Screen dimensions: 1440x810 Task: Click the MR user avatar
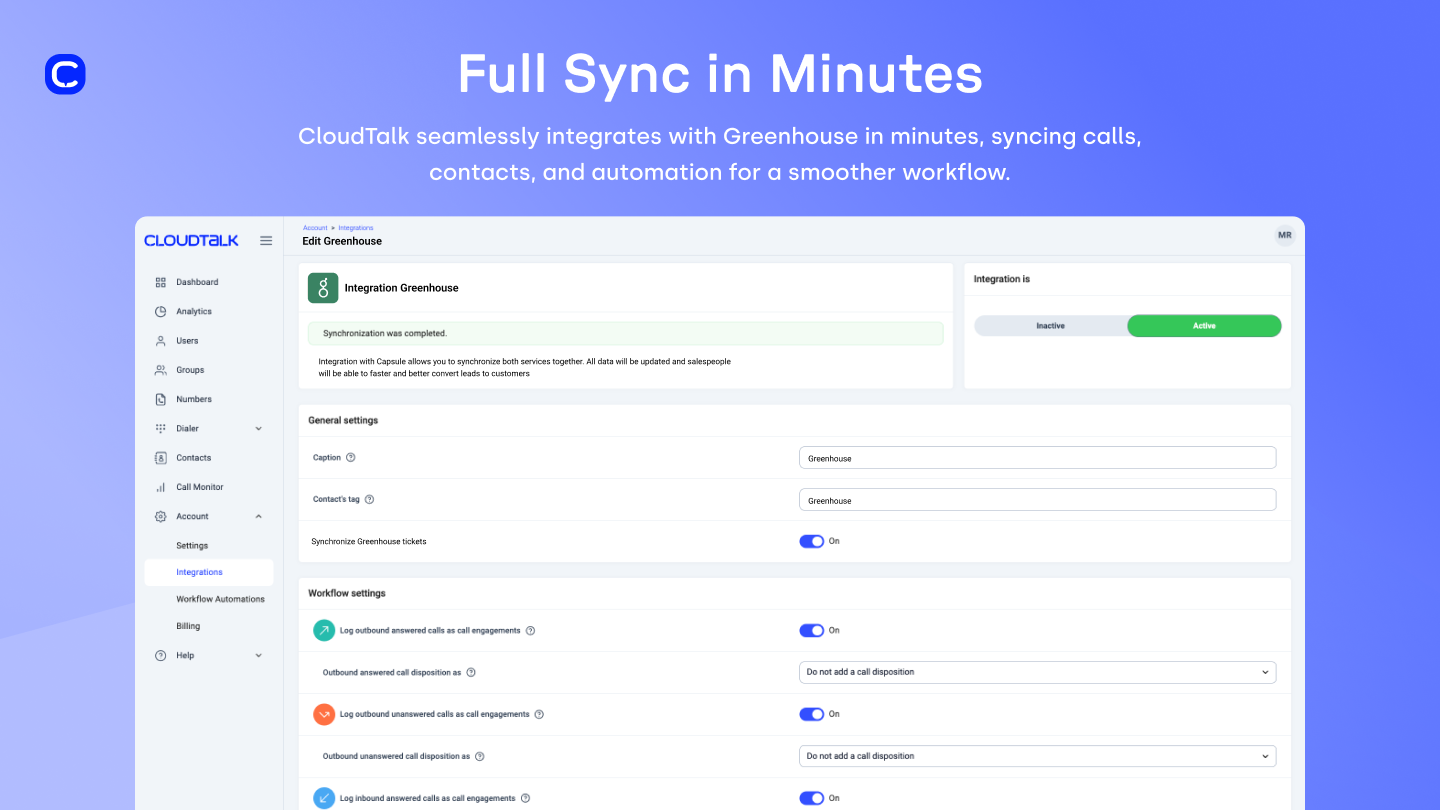tap(1284, 235)
